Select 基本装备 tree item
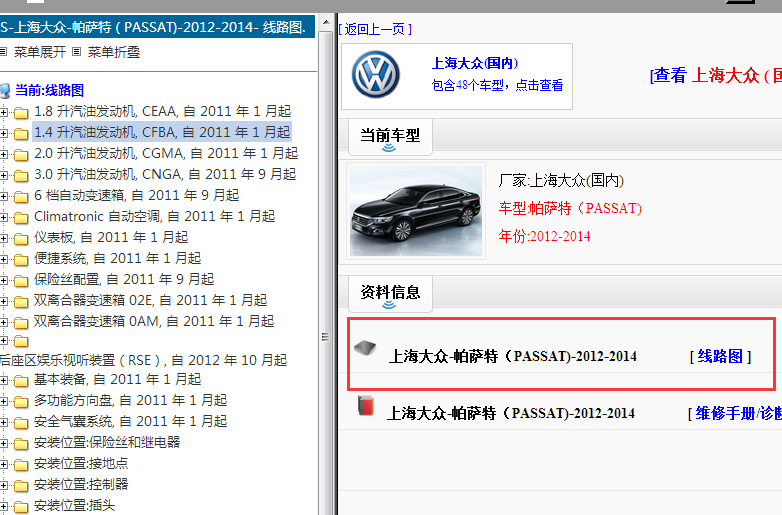This screenshot has height=515, width=782. pos(117,379)
